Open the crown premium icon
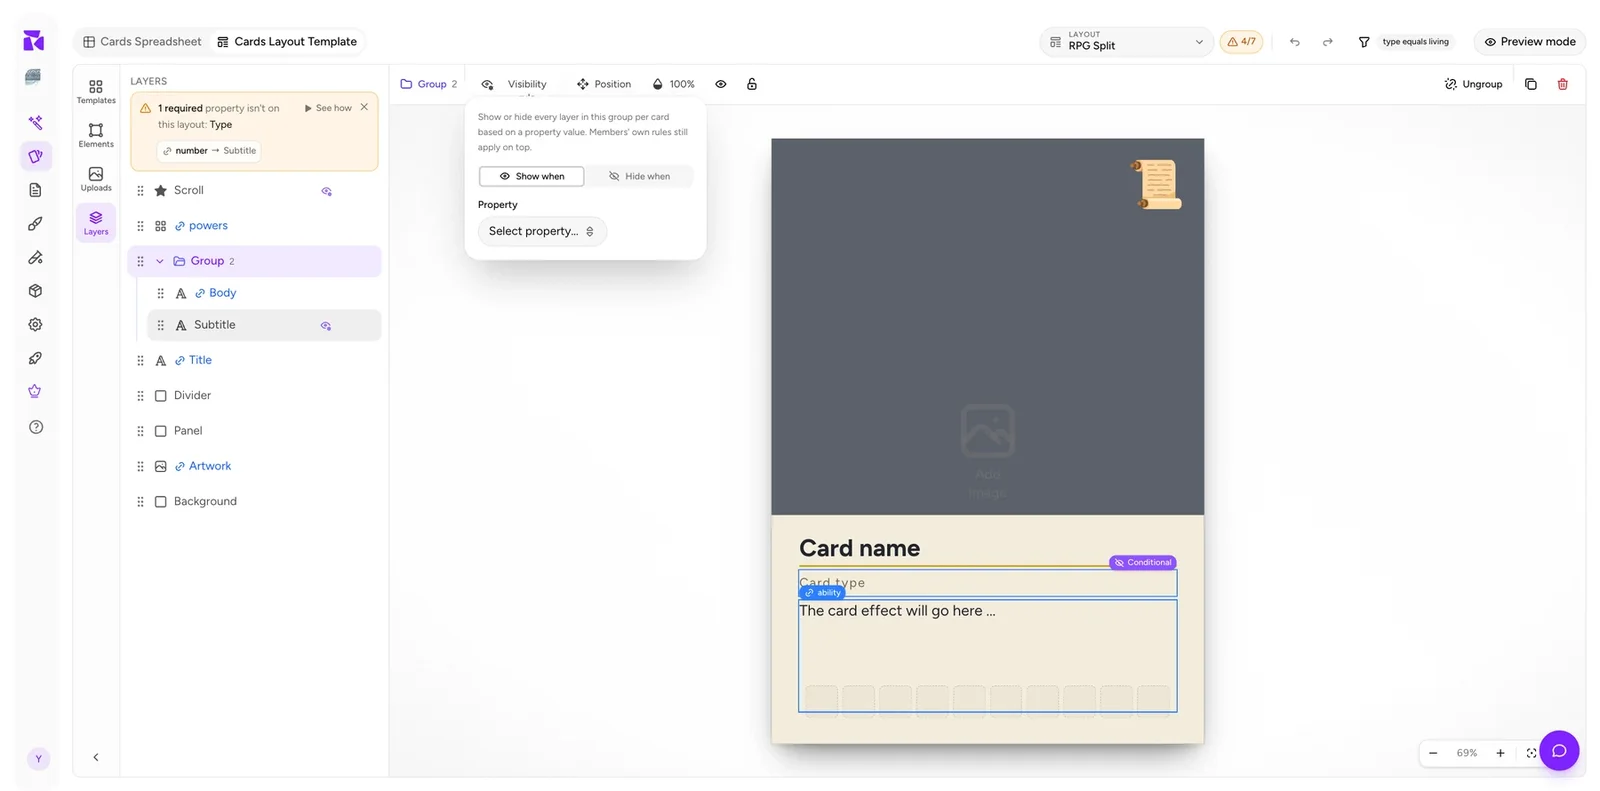 [x=35, y=391]
